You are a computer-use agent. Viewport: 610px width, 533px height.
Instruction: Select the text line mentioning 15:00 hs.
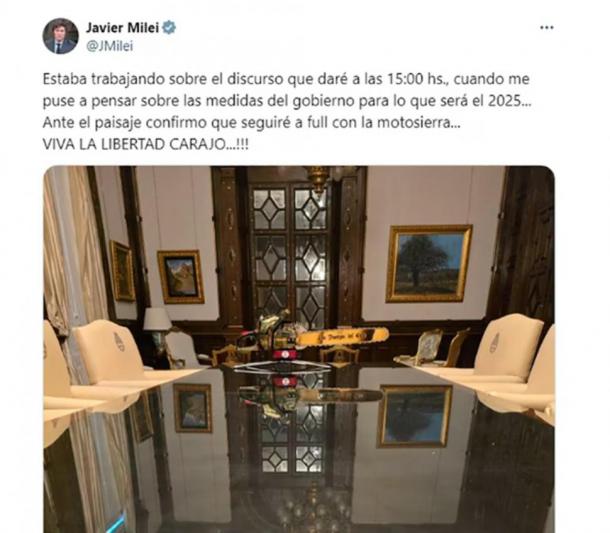point(286,79)
